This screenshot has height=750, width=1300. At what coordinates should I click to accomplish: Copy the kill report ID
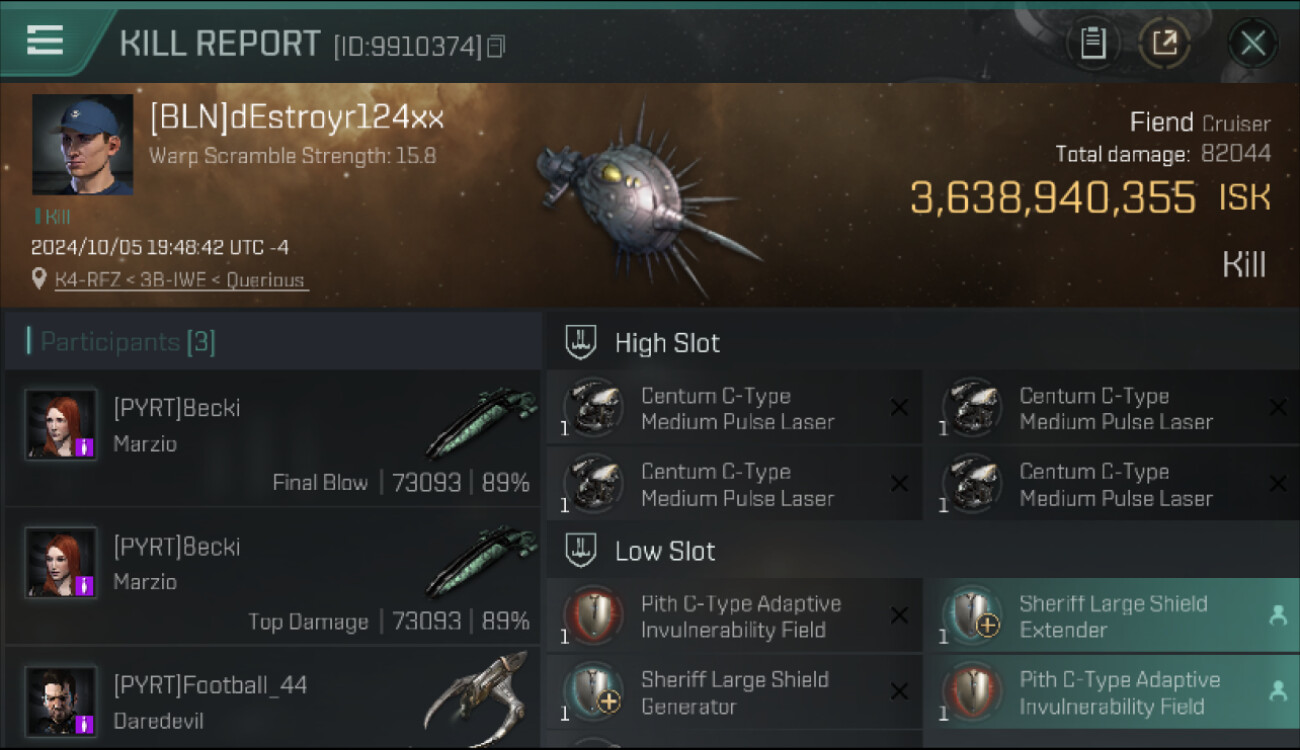point(497,46)
